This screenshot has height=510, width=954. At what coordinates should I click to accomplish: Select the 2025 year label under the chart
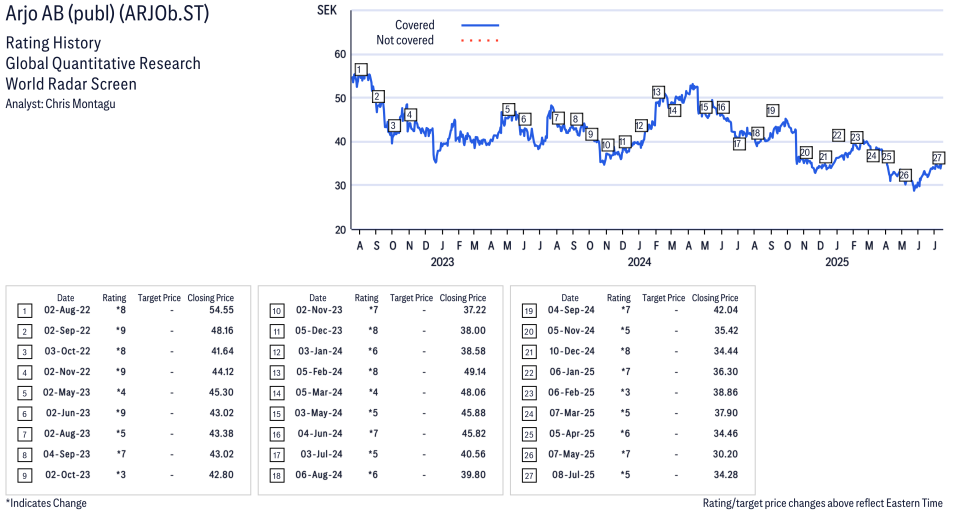coord(837,262)
